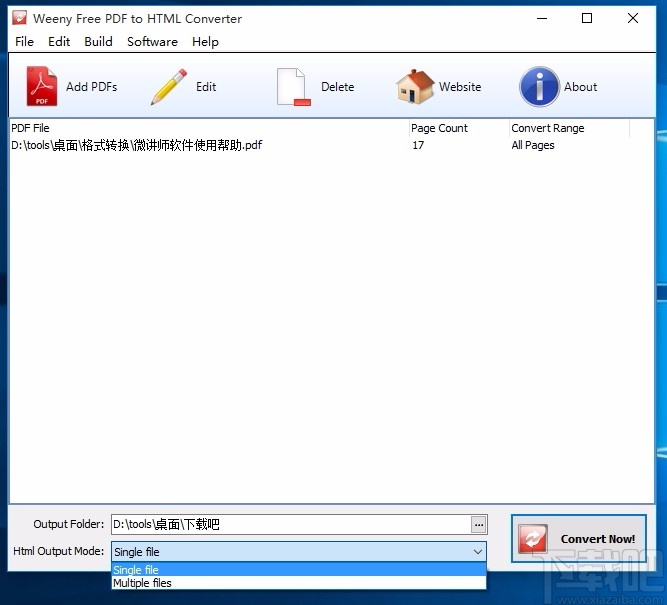This screenshot has width=667, height=605.
Task: Close the converter window
Action: 633,18
